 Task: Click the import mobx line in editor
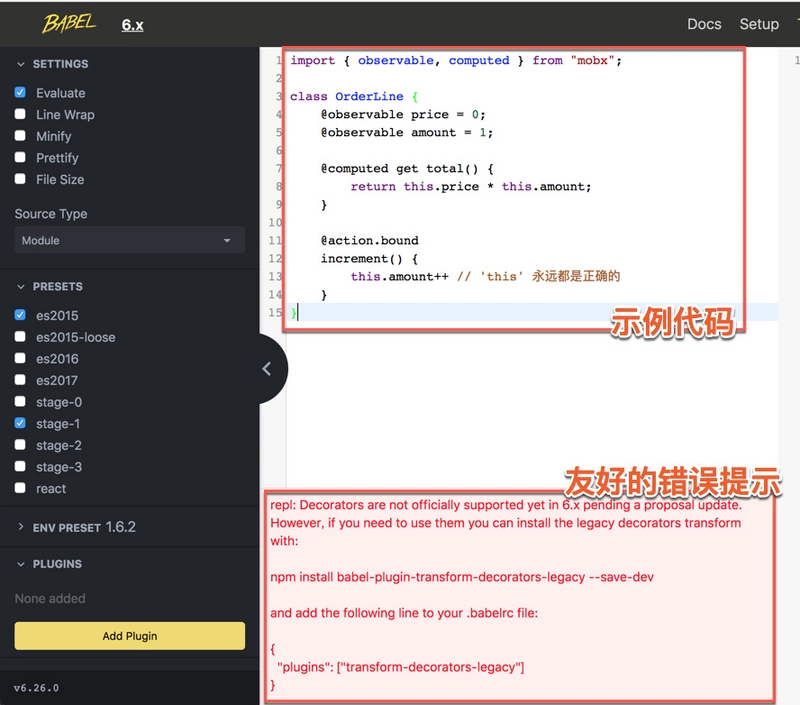pyautogui.click(x=456, y=61)
